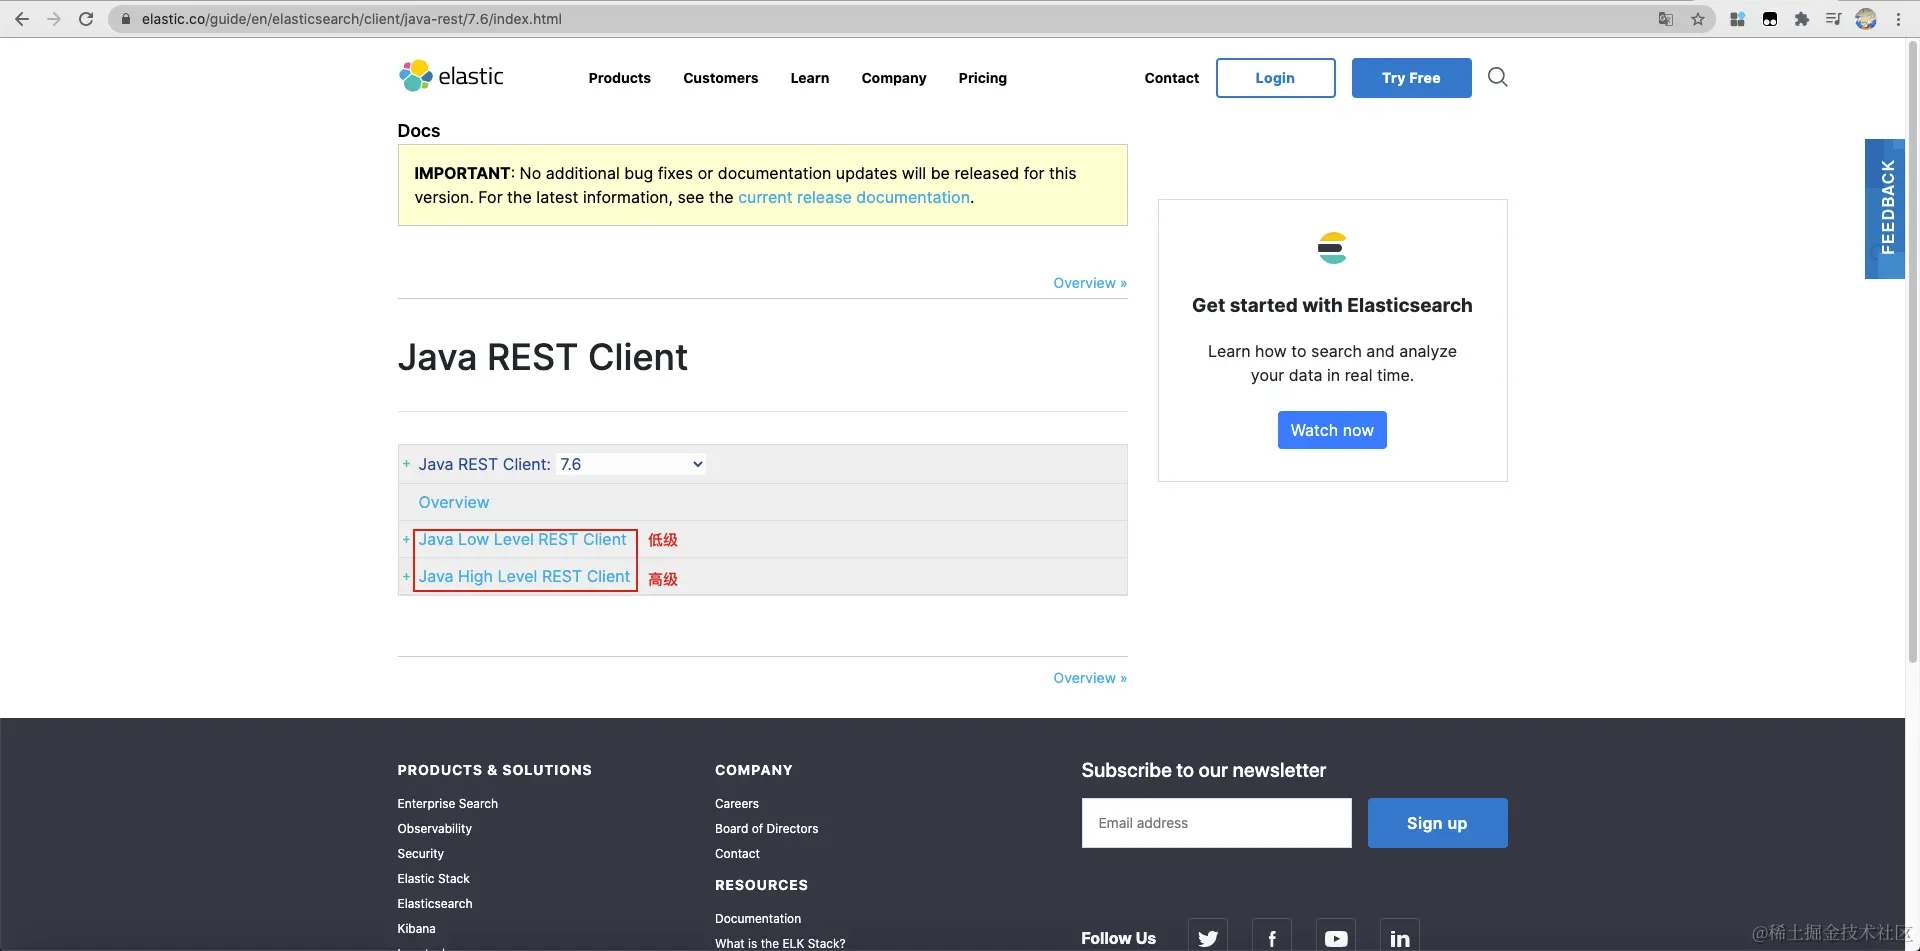Open Security footer link
1920x951 pixels.
pyautogui.click(x=421, y=854)
